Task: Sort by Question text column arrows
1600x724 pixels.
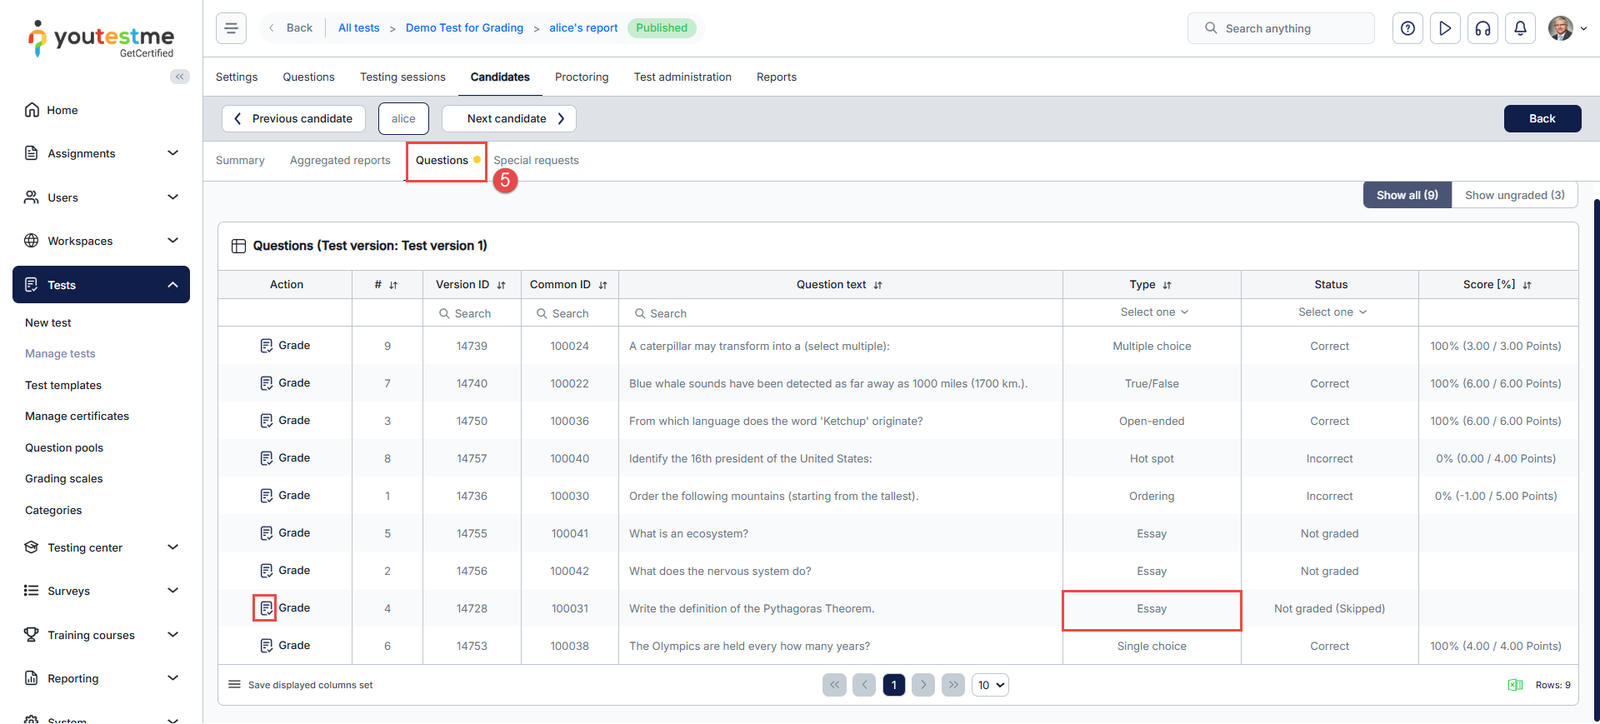Action: (x=878, y=285)
